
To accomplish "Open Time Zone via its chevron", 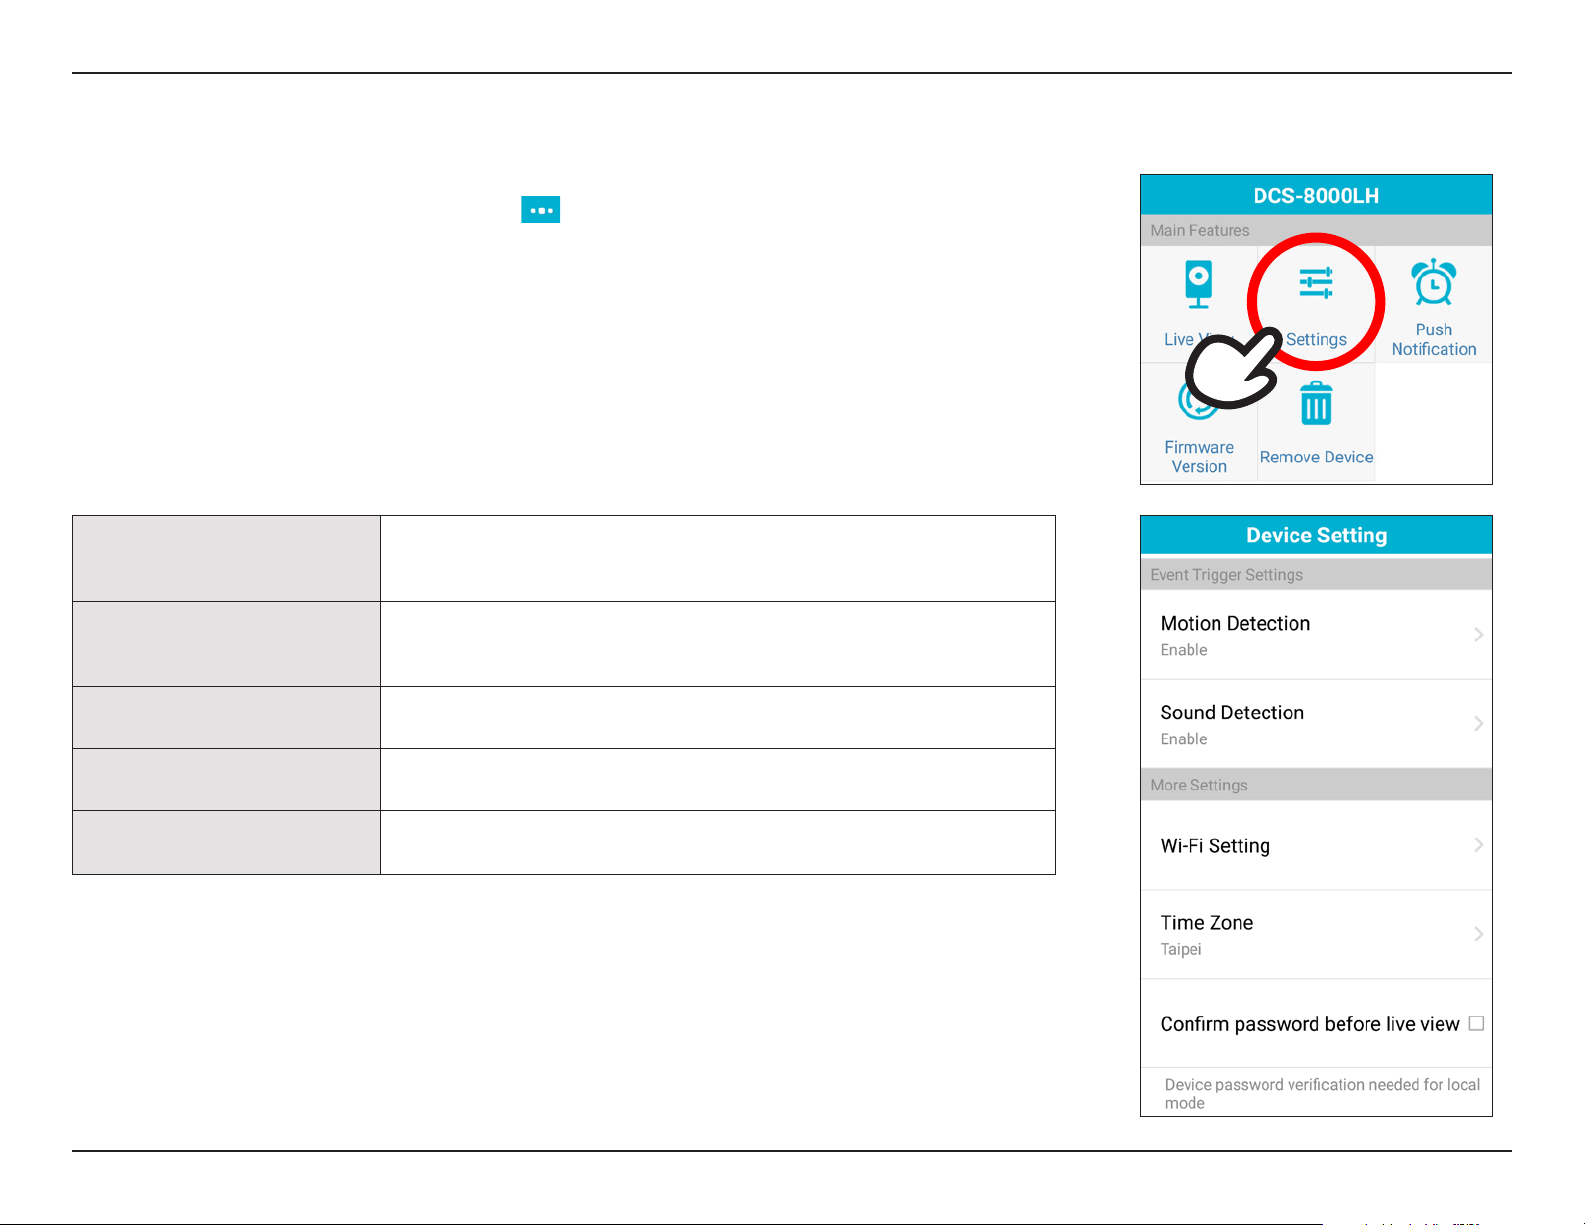I will [x=1478, y=934].
